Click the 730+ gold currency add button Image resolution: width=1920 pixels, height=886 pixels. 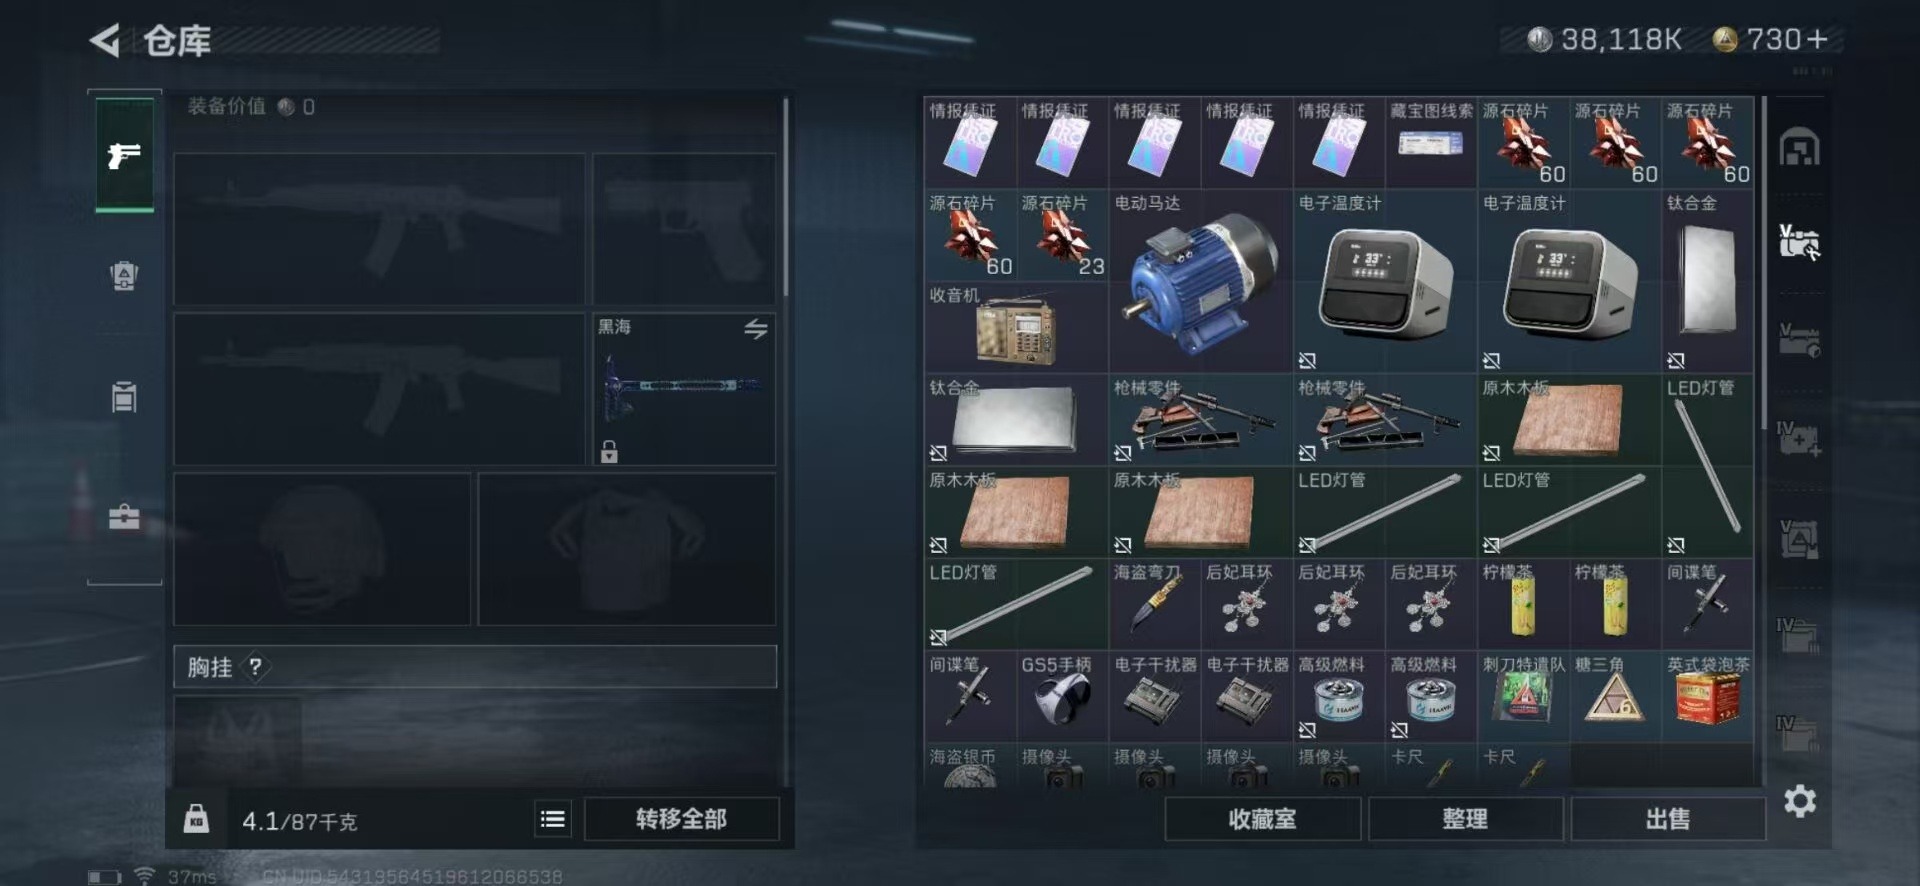pyautogui.click(x=1818, y=39)
